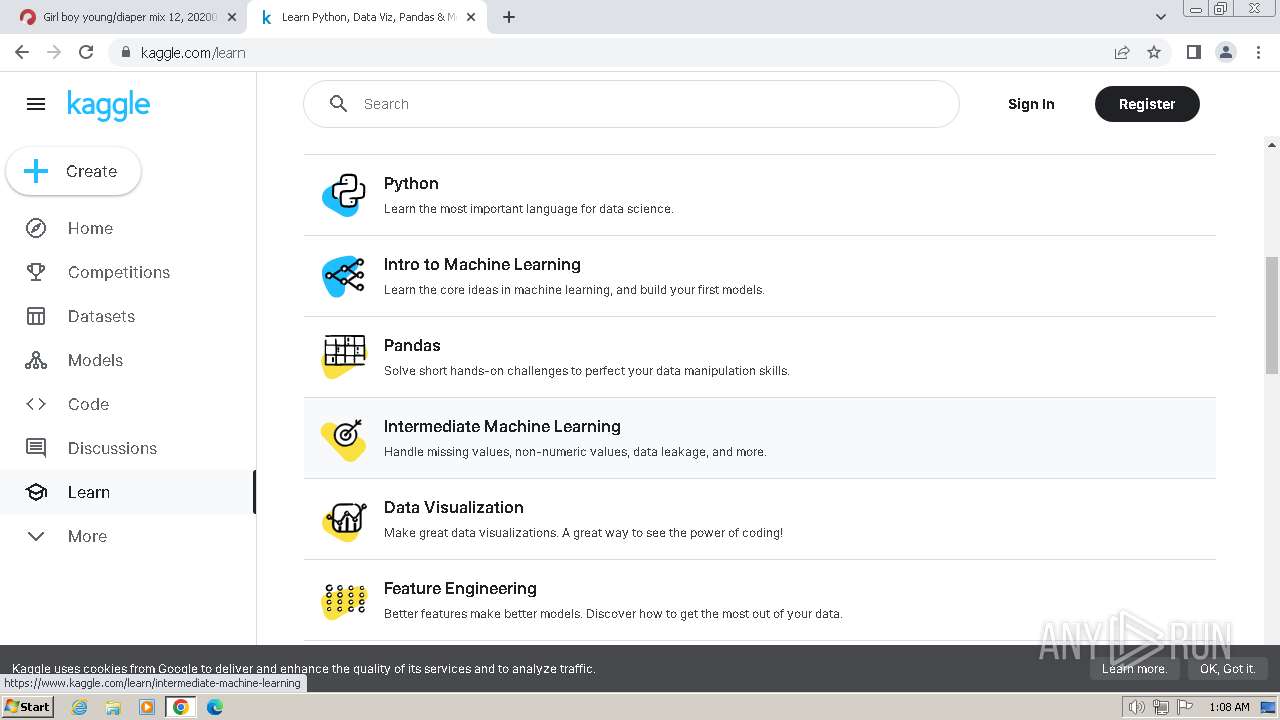The height and width of the screenshot is (720, 1280).
Task: Click Learn more in cookie banner
Action: pos(1134,669)
